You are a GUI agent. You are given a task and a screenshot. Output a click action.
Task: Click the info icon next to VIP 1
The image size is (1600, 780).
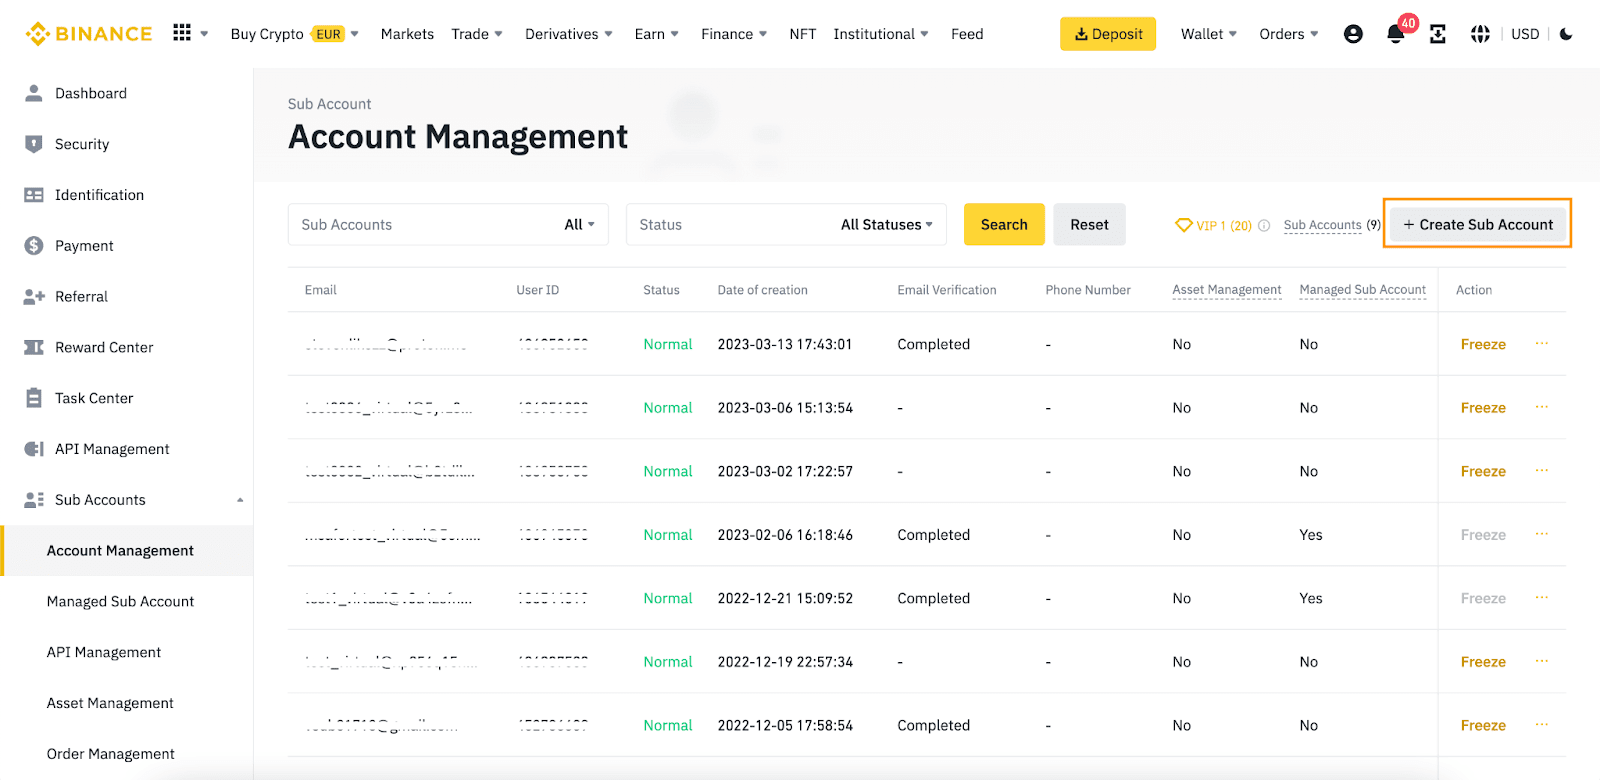coord(1264,226)
